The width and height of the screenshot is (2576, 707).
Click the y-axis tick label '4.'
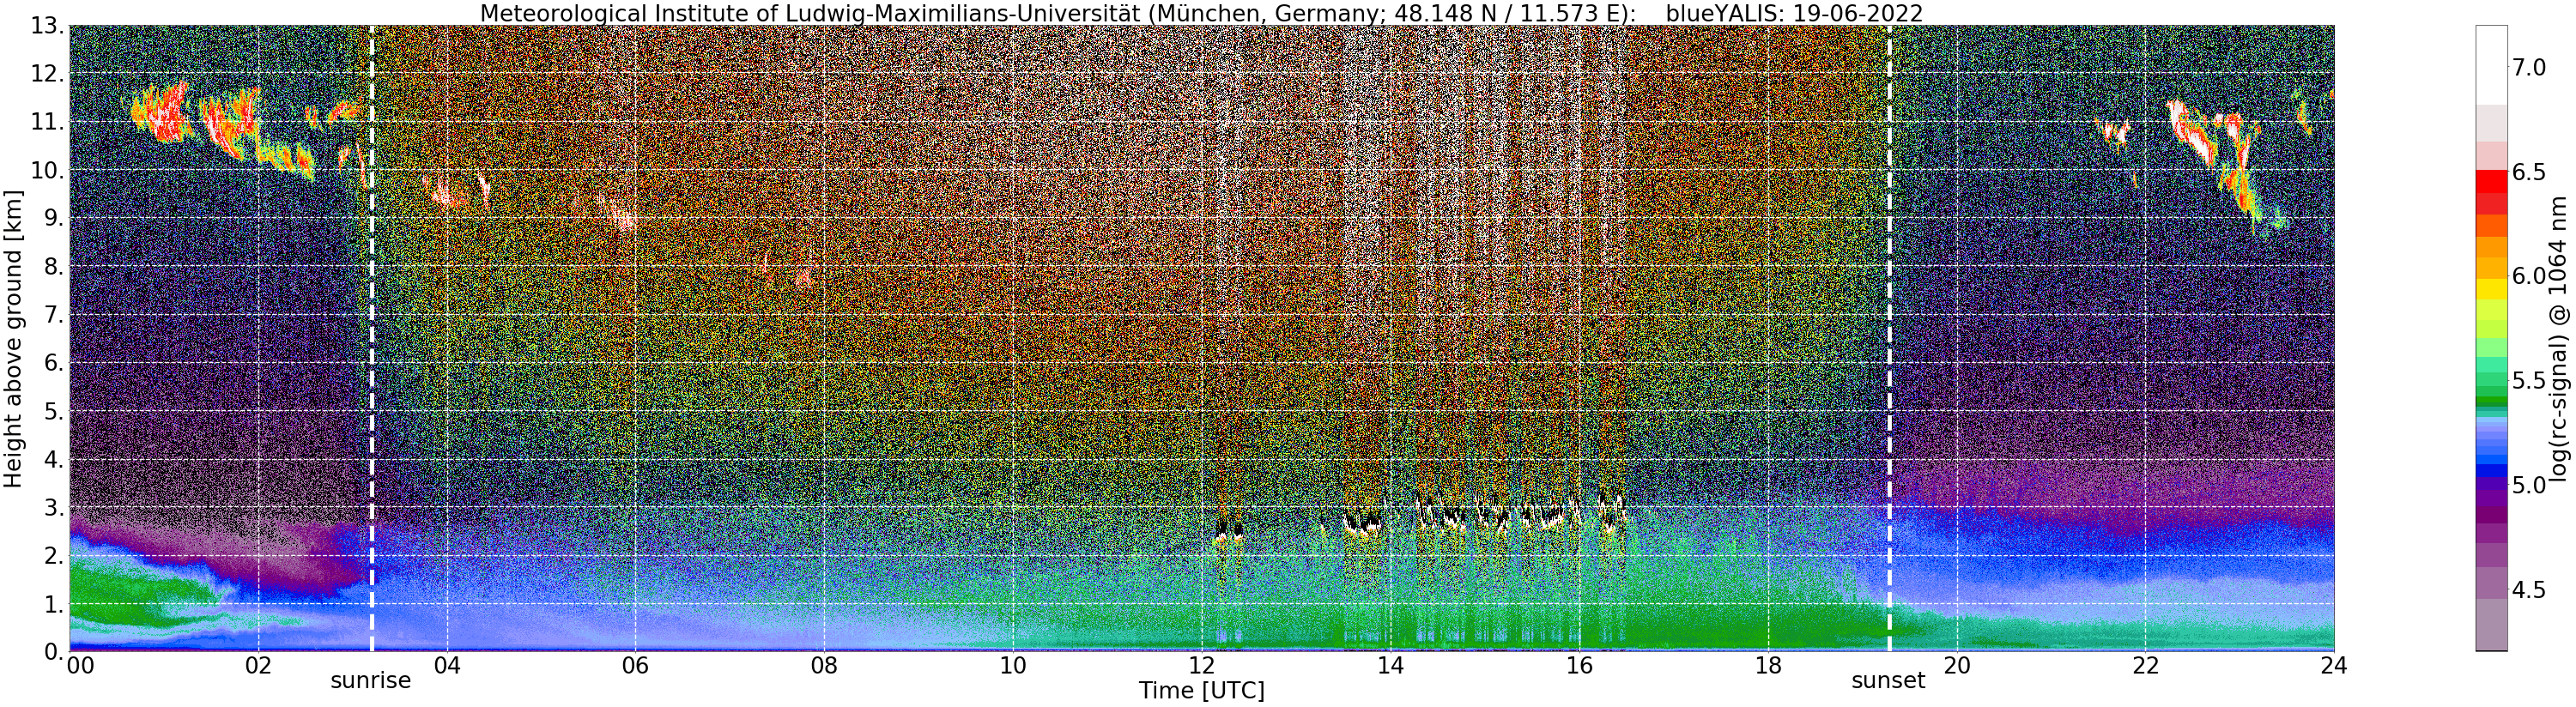(53, 459)
